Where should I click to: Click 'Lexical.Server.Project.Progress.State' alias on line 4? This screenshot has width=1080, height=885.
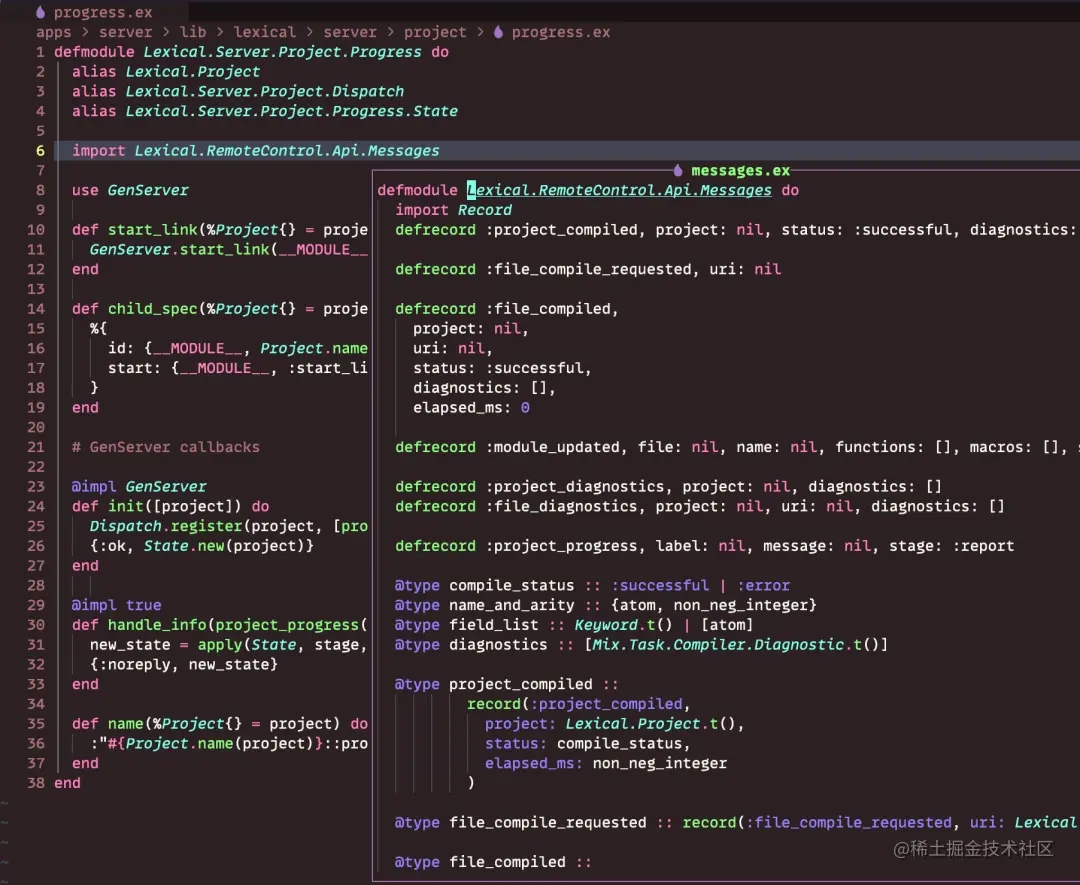point(291,112)
